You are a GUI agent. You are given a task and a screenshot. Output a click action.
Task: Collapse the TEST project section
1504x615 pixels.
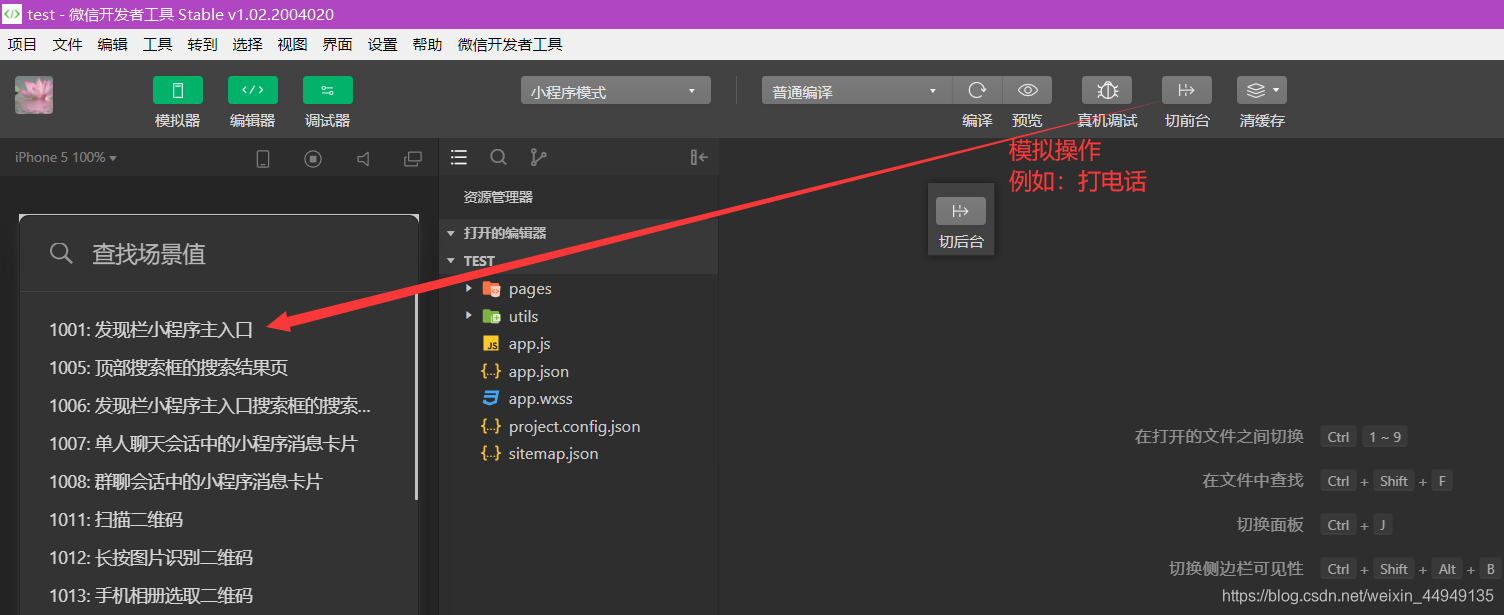pyautogui.click(x=578, y=260)
